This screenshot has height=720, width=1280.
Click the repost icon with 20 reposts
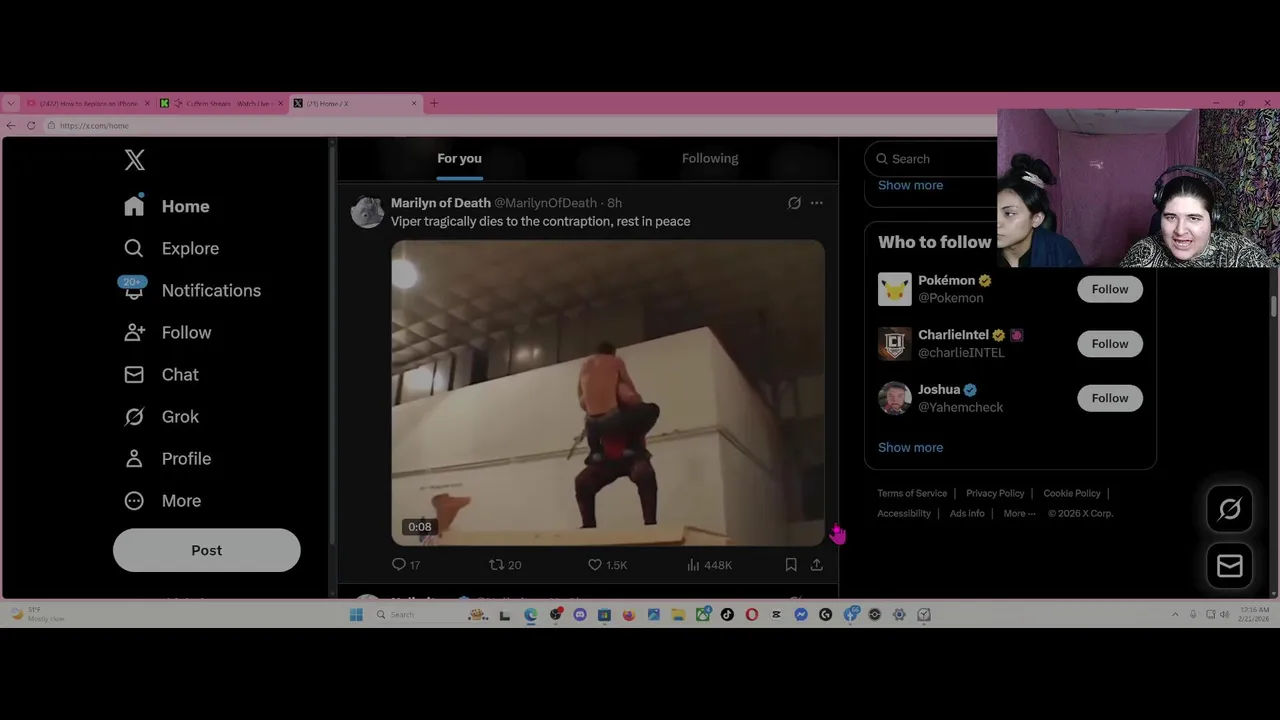pos(504,565)
